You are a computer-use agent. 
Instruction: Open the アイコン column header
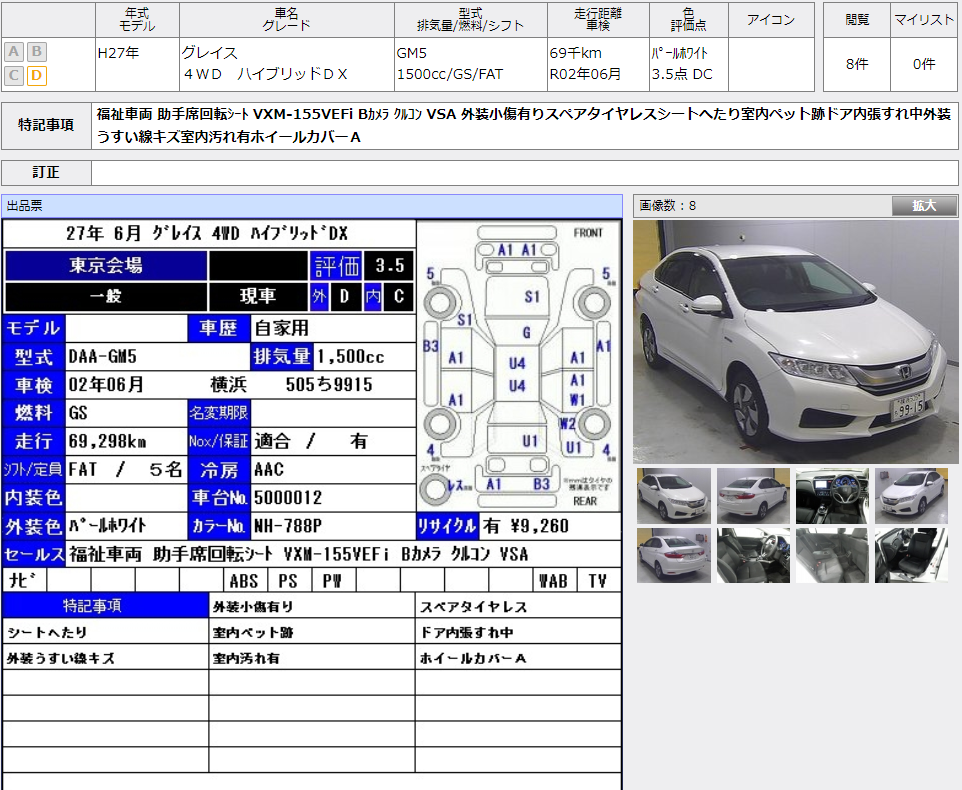point(771,19)
